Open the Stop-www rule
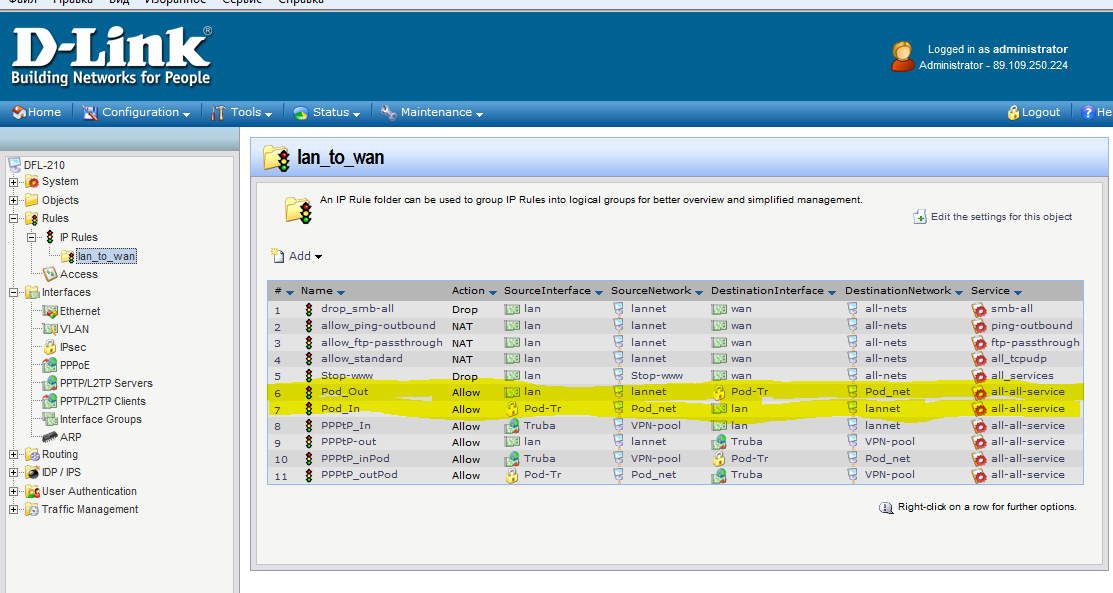The image size is (1113, 593). 347,375
